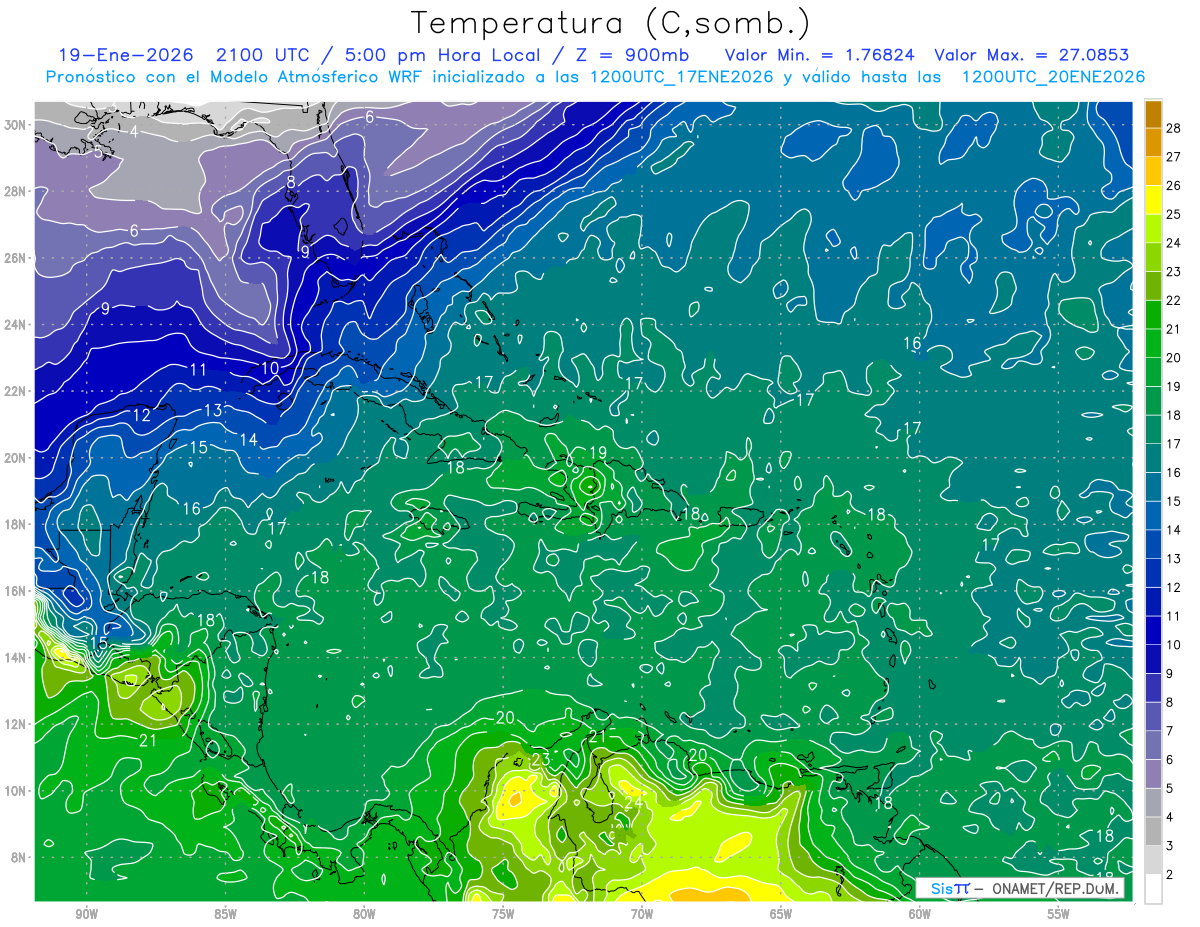Click the 70W longitude axis label
Viewport: 1200px width, 927px height.
click(x=641, y=913)
